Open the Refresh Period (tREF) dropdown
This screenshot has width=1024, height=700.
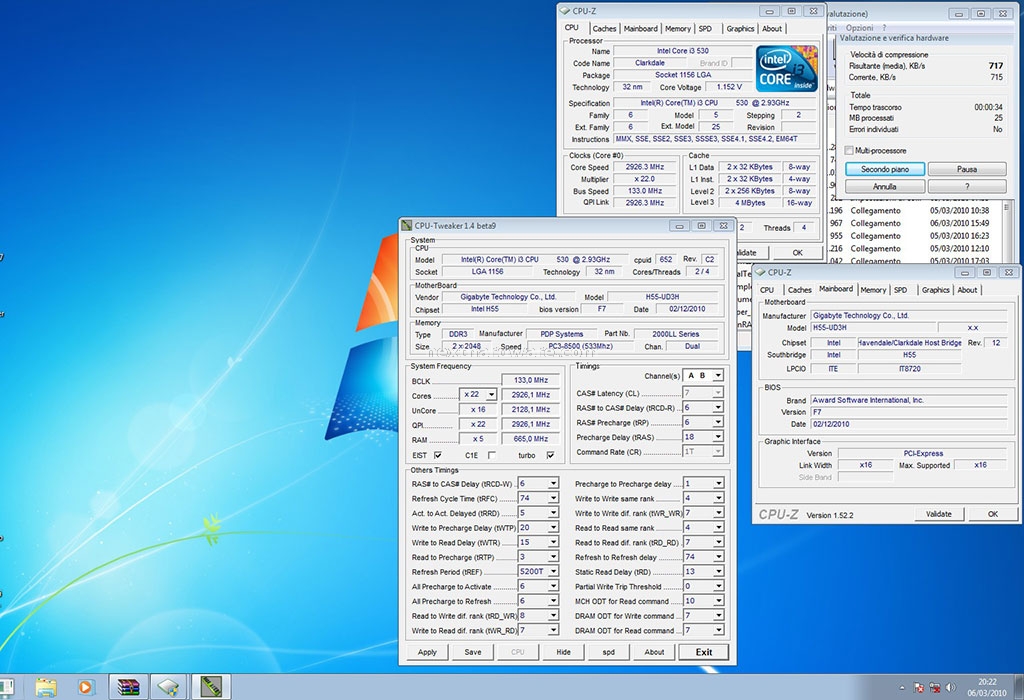click(x=553, y=571)
